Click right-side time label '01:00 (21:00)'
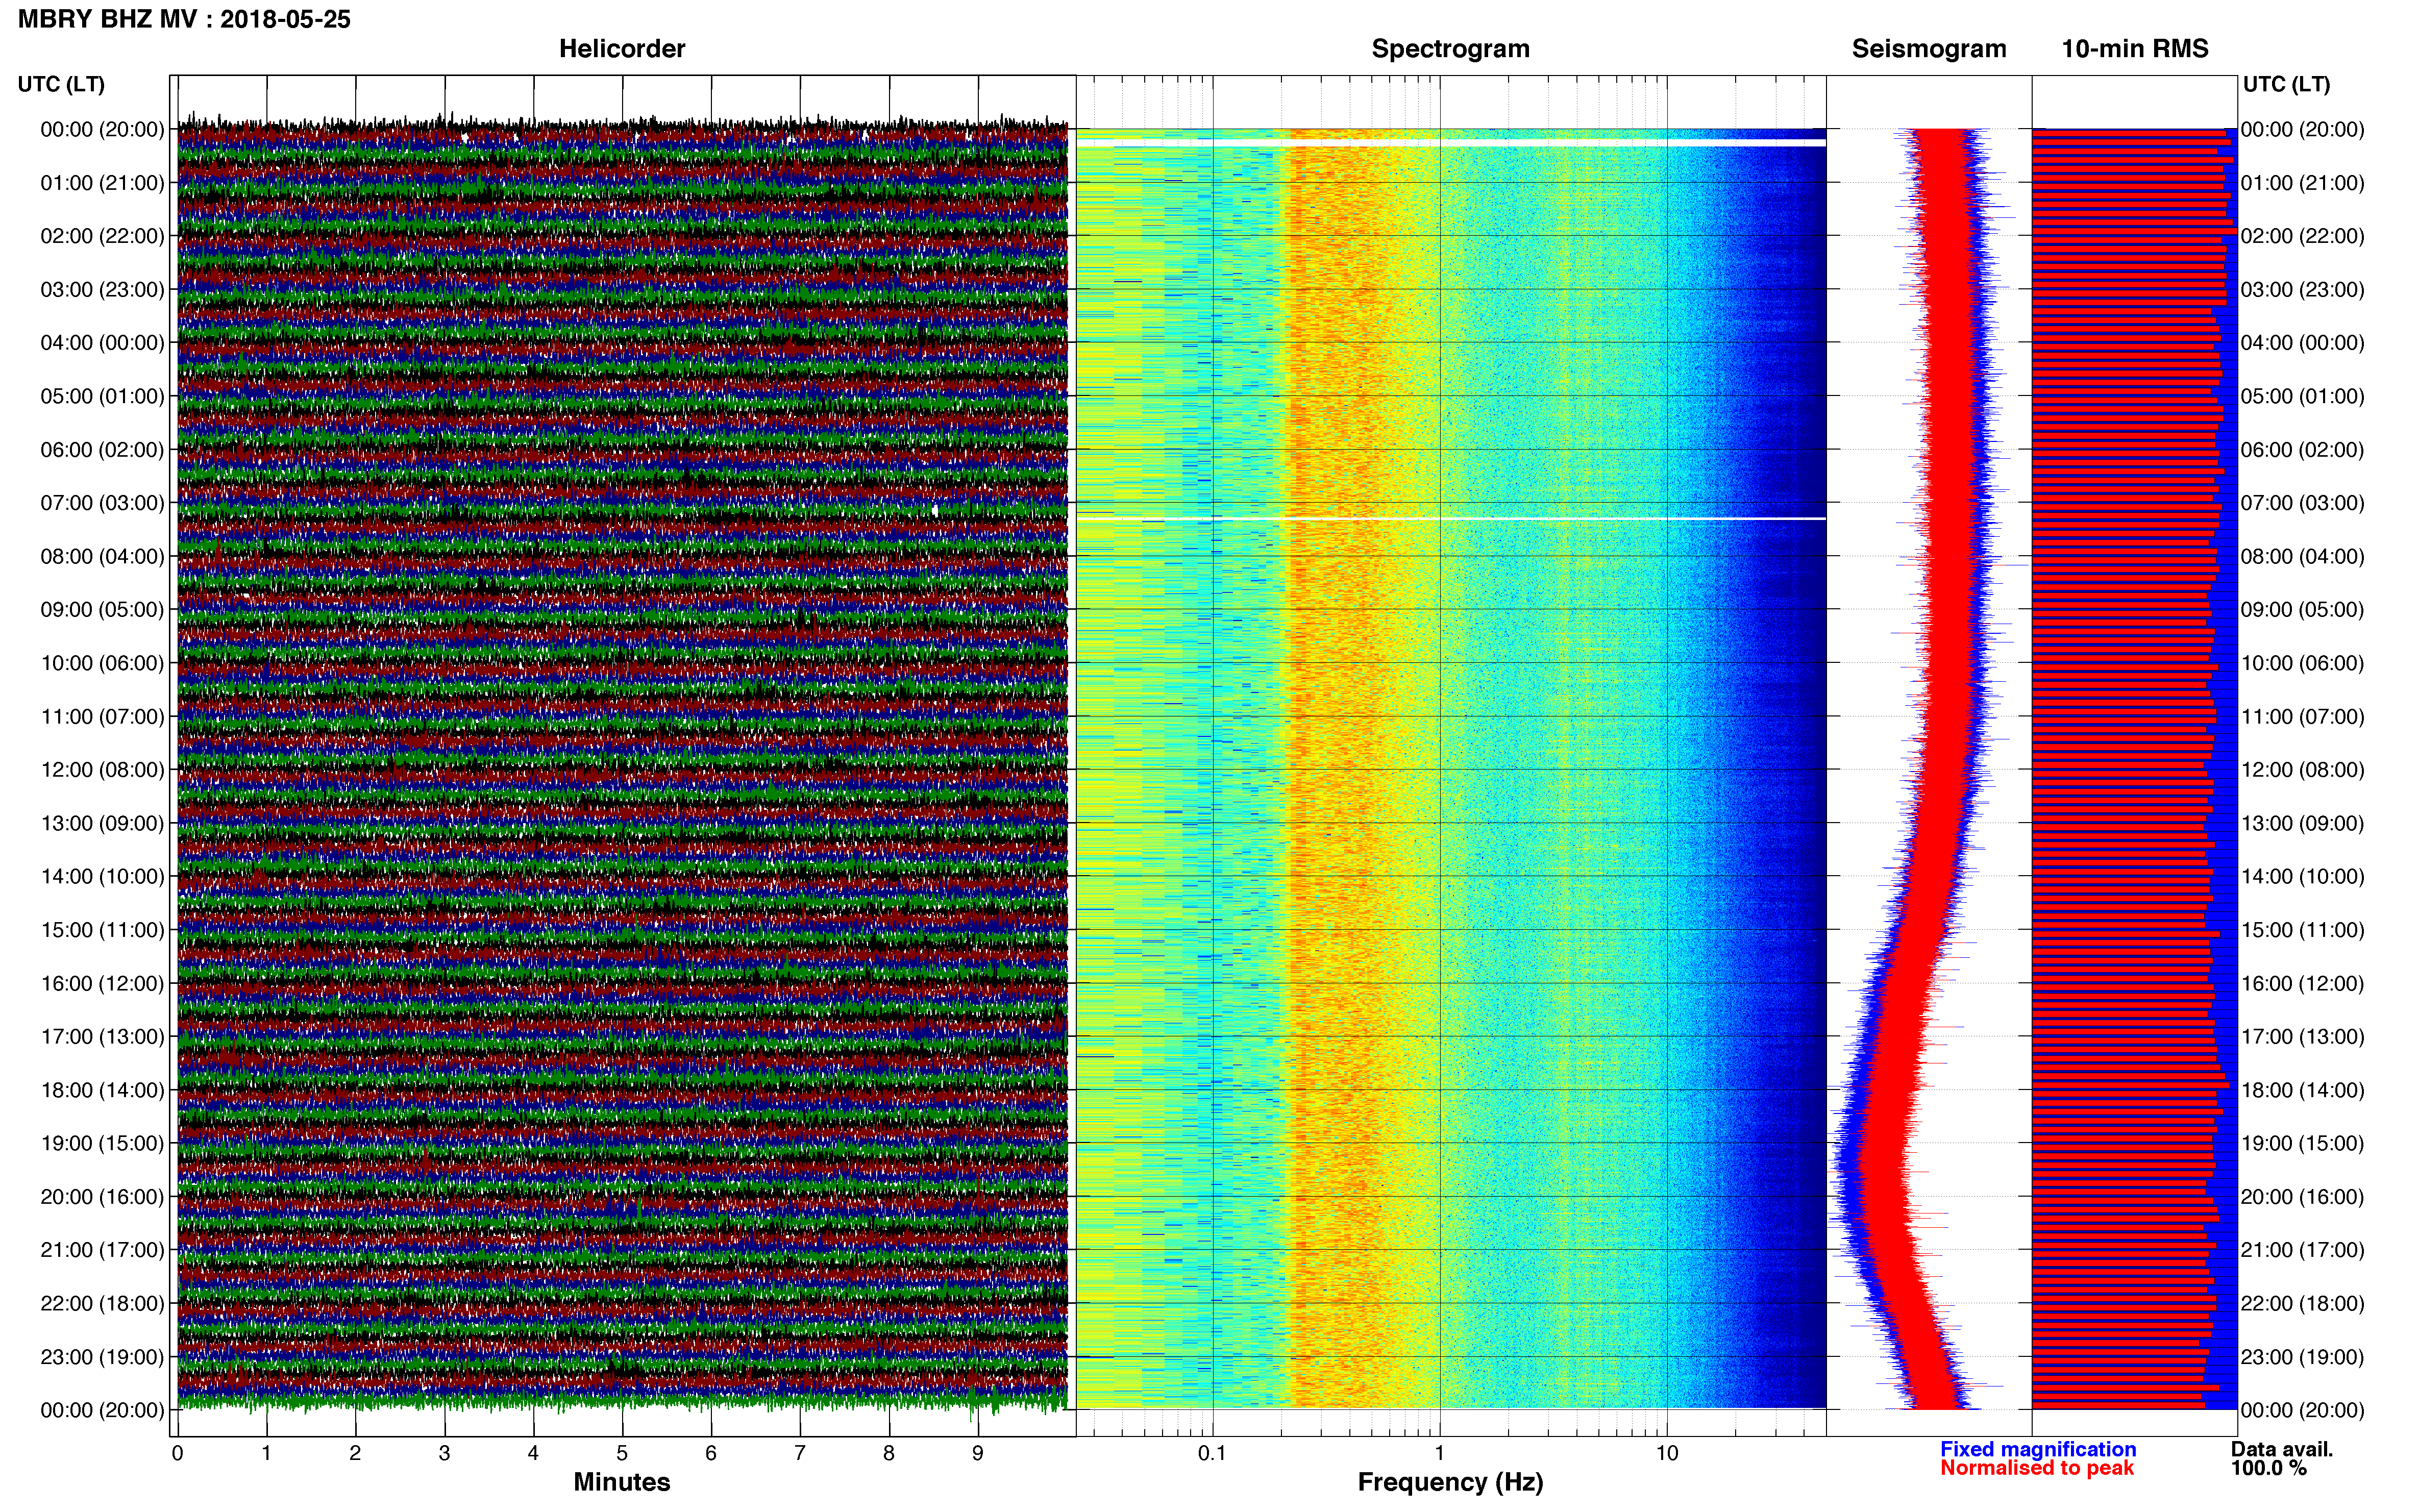 2302,183
